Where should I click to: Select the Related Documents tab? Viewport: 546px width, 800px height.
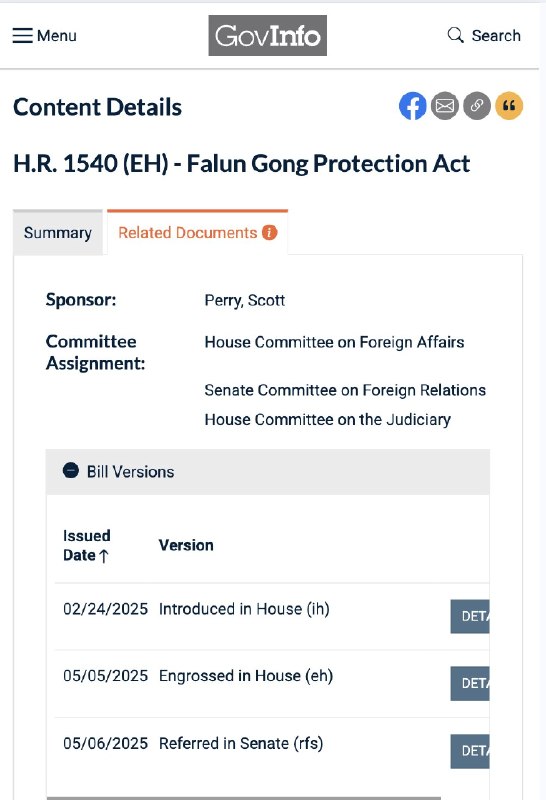pos(197,233)
